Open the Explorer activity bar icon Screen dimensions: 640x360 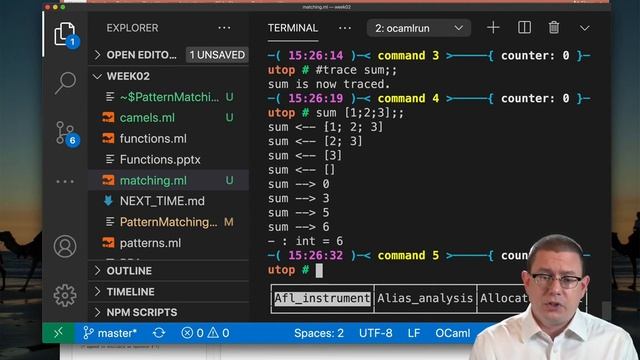tap(65, 33)
